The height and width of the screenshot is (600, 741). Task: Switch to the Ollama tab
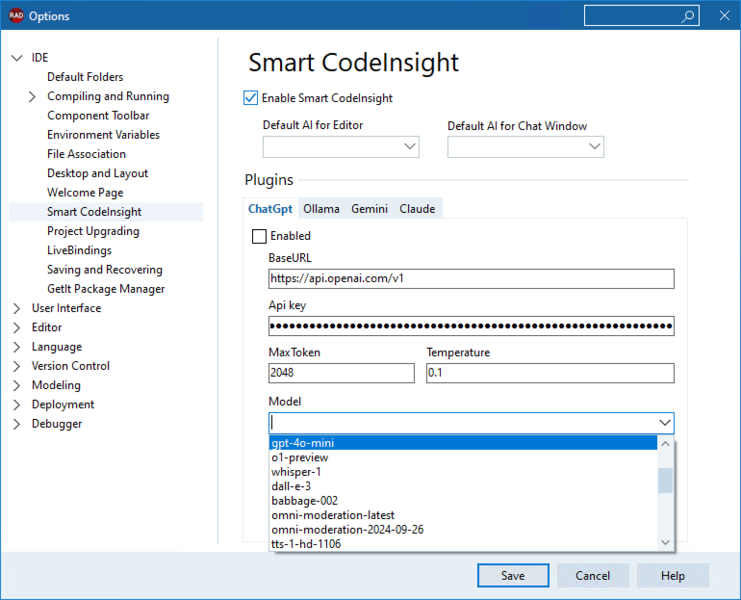click(x=321, y=209)
